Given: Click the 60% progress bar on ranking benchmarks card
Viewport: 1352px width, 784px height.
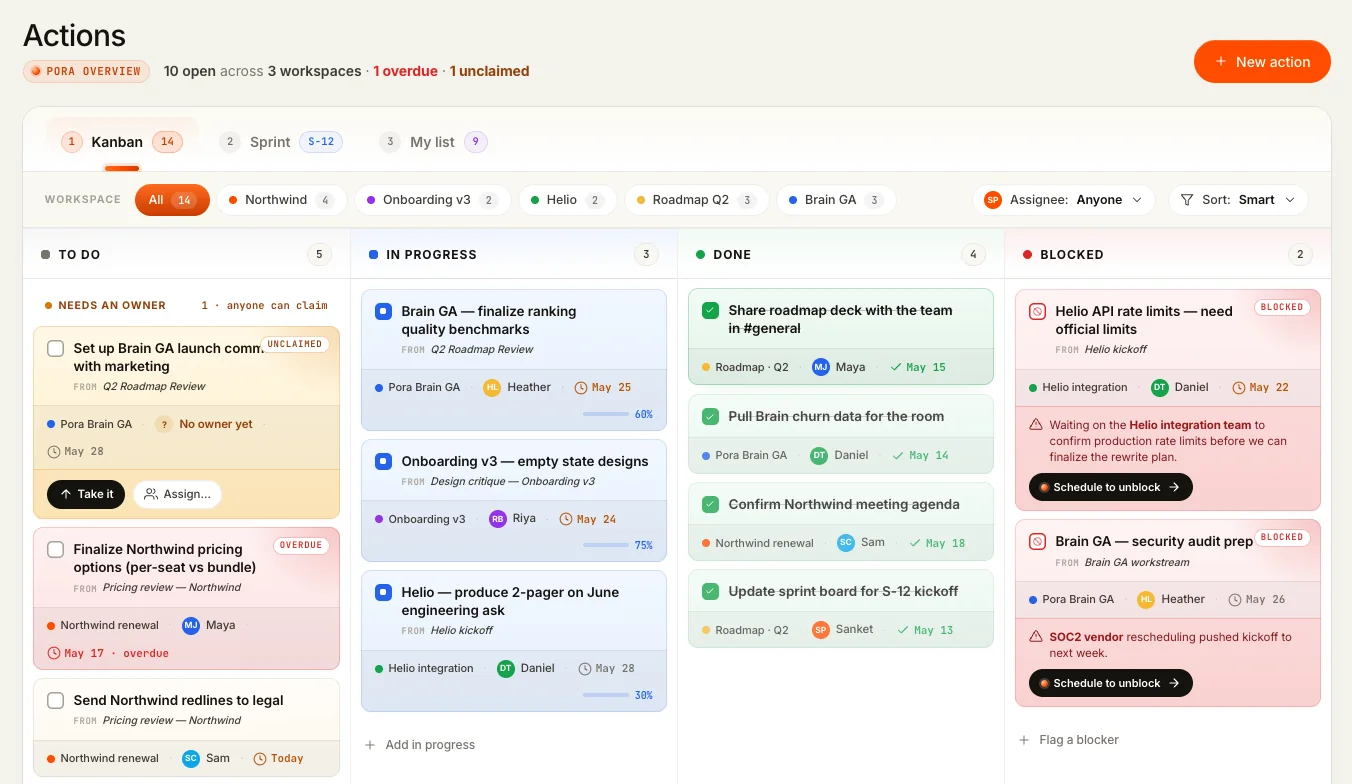Looking at the screenshot, I should coord(605,414).
